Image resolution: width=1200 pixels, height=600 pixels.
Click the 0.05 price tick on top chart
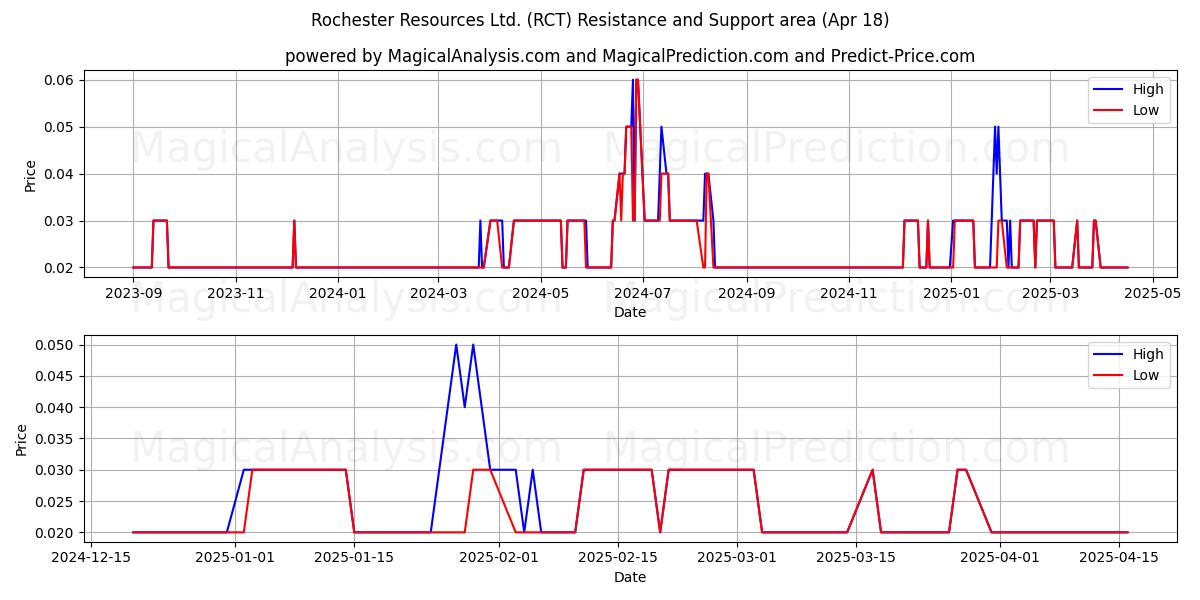61,127
